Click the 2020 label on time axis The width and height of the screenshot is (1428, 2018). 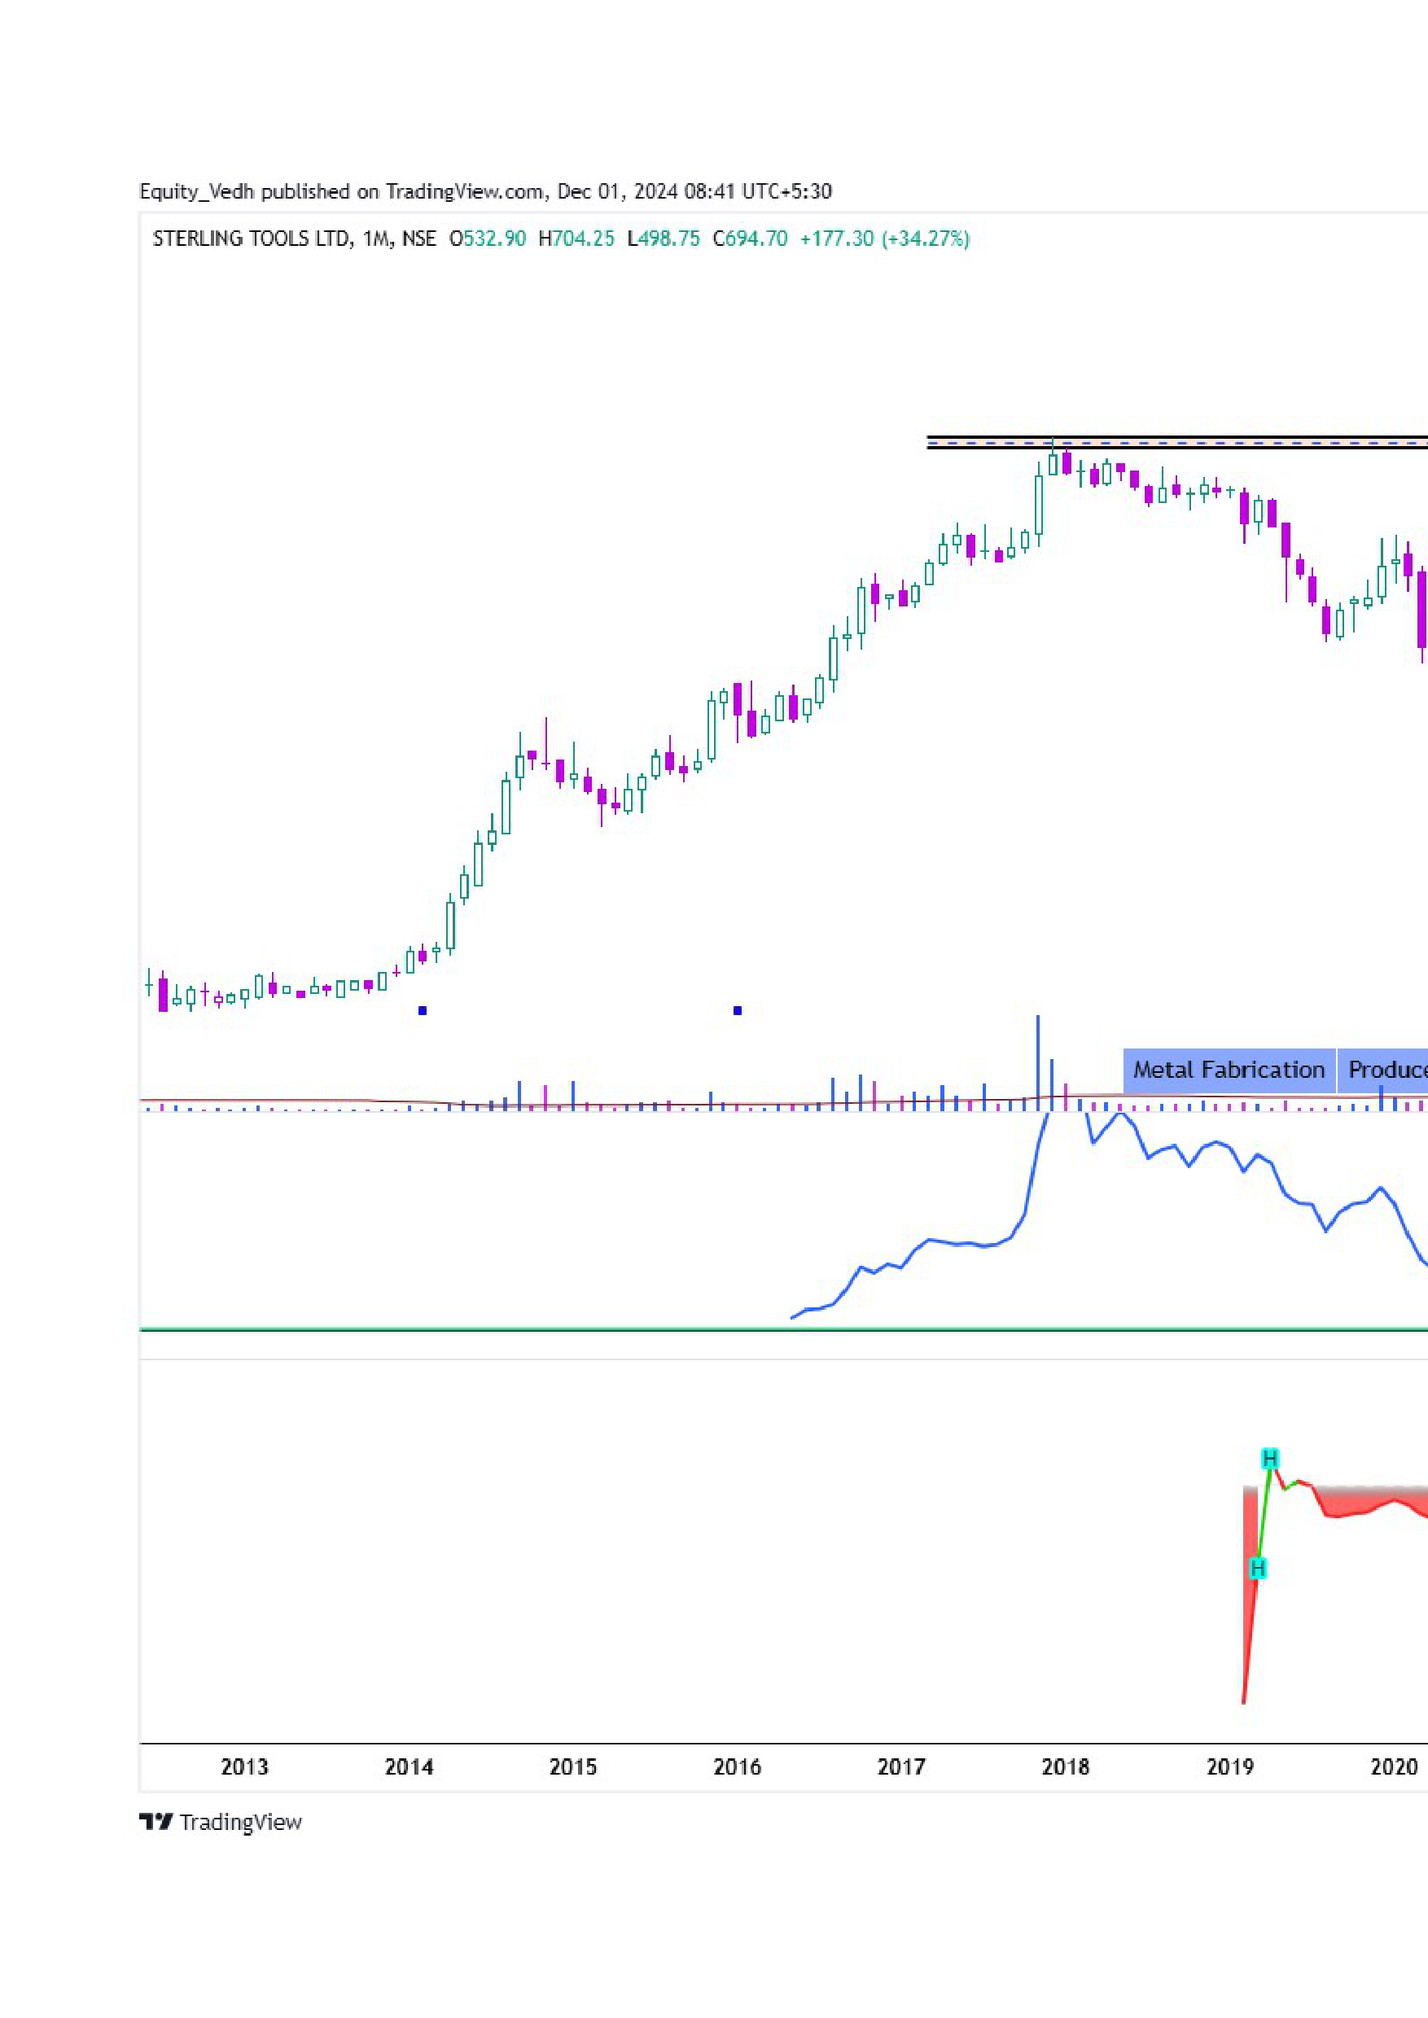[x=1393, y=1767]
